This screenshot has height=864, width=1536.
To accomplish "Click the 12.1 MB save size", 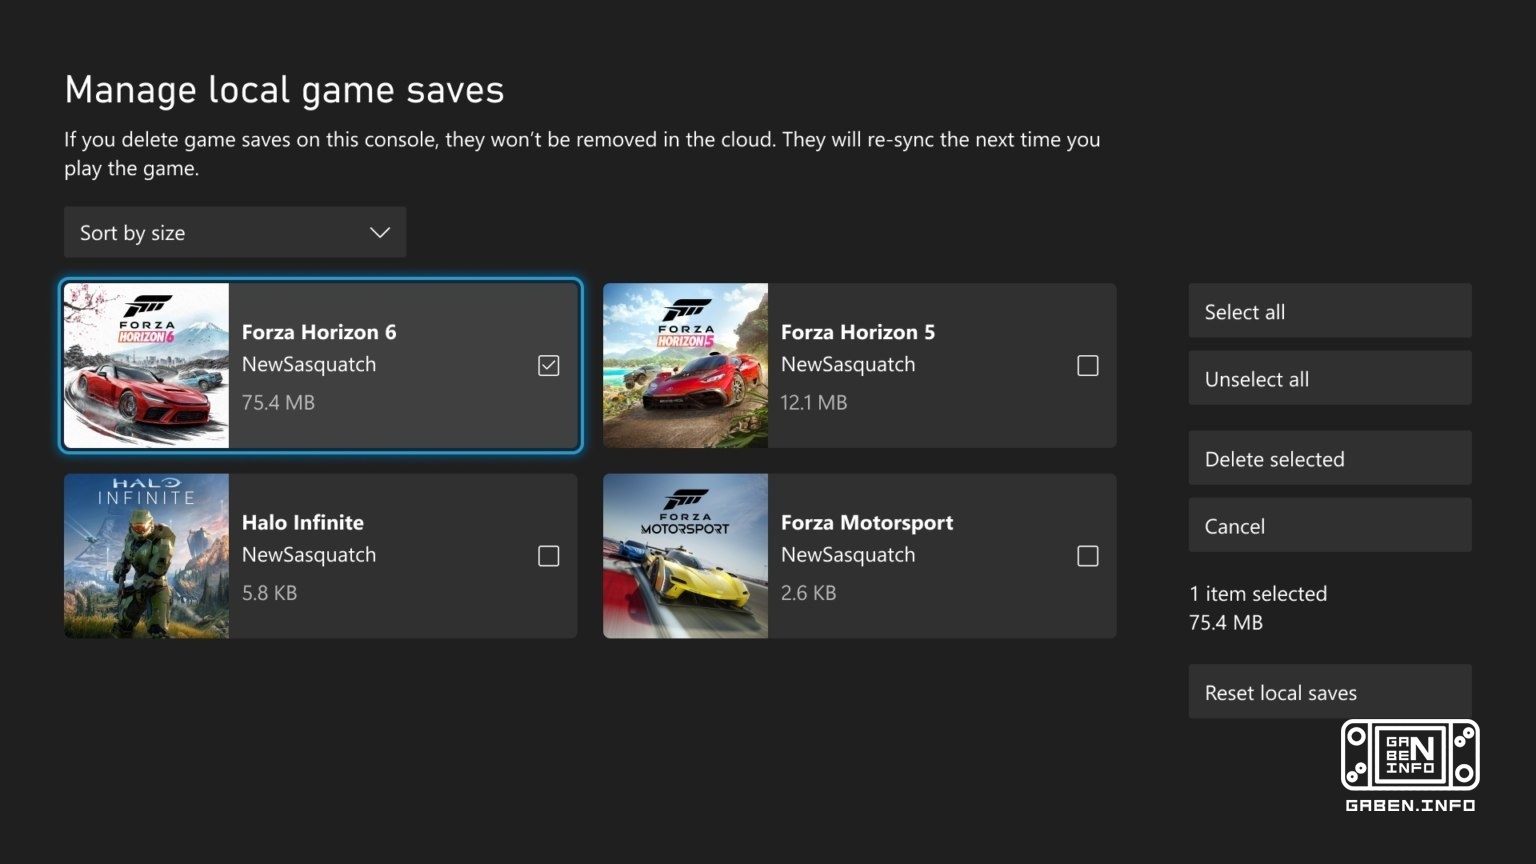I will point(814,402).
